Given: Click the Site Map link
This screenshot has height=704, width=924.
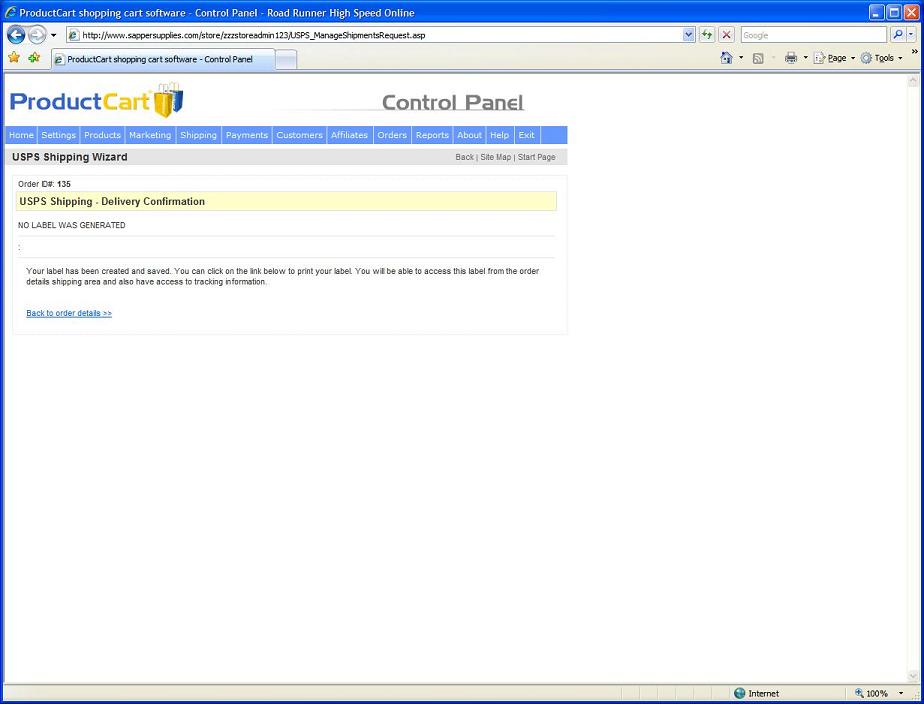Looking at the screenshot, I should [x=495, y=157].
